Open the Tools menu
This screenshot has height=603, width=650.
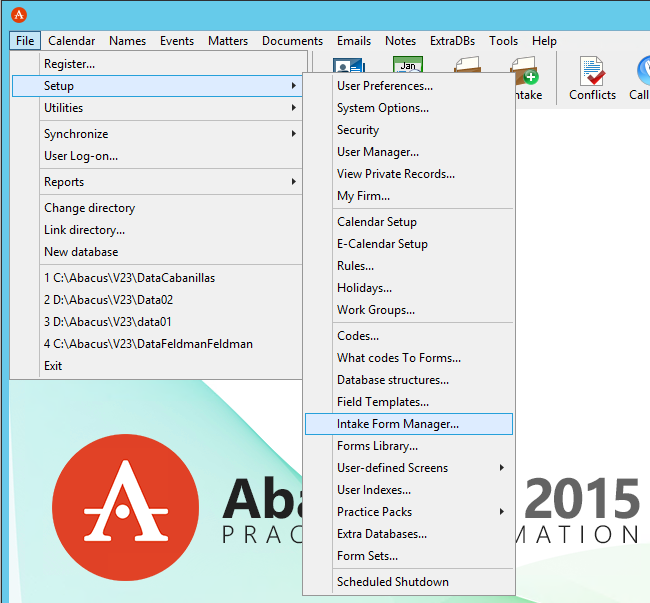[x=503, y=41]
